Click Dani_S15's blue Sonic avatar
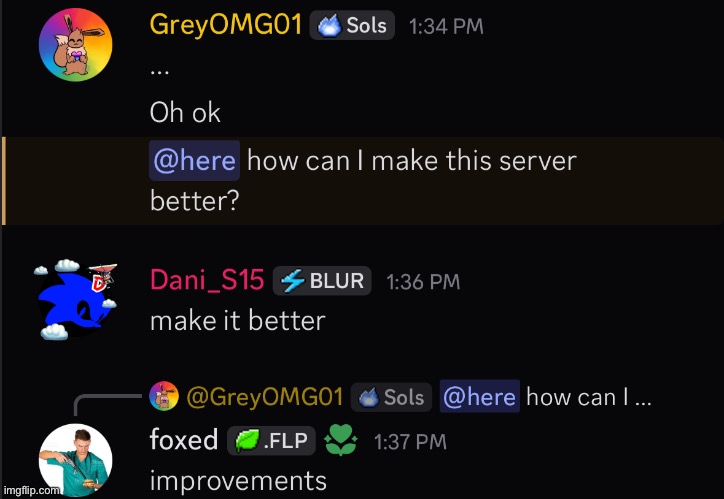This screenshot has width=724, height=499. [x=75, y=299]
